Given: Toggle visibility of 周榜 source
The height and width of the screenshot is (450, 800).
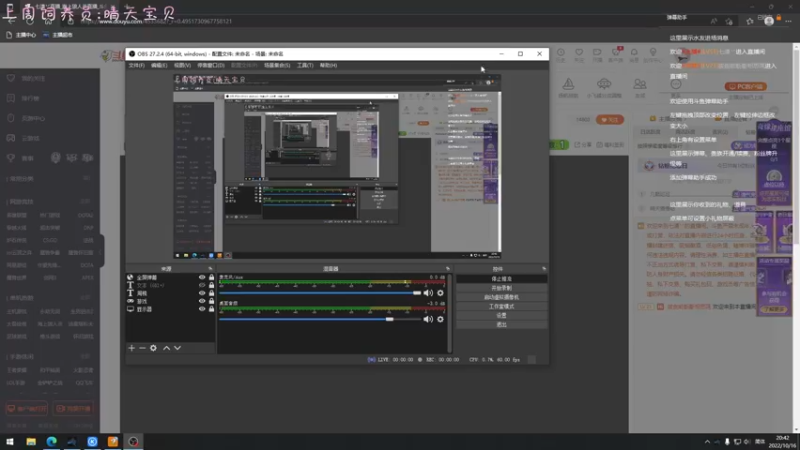Looking at the screenshot, I should 202,293.
